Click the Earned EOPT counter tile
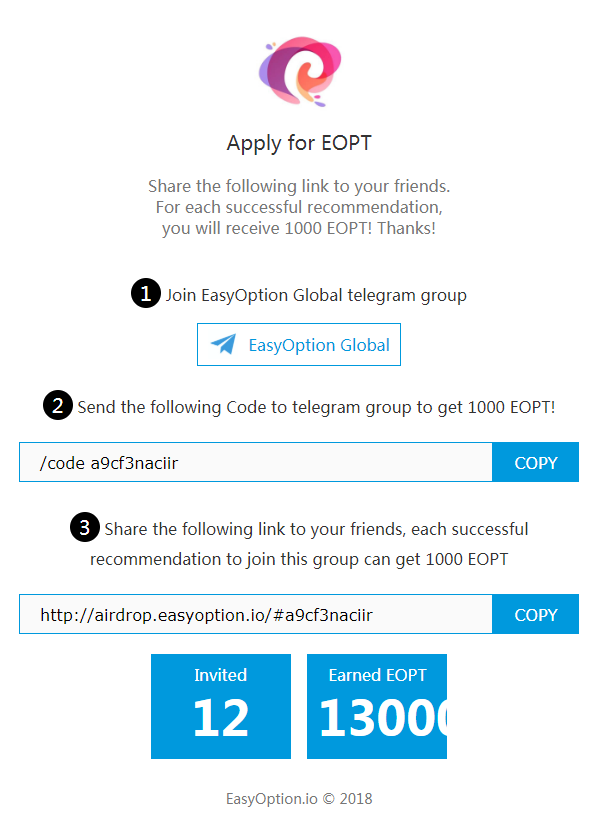Image resolution: width=611 pixels, height=829 pixels. (377, 706)
